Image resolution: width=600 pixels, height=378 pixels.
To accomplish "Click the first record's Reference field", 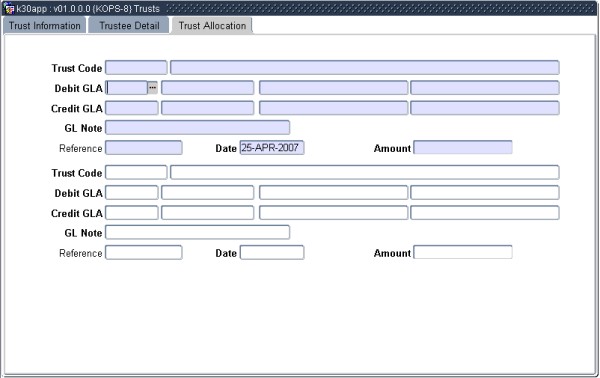I will coord(143,148).
